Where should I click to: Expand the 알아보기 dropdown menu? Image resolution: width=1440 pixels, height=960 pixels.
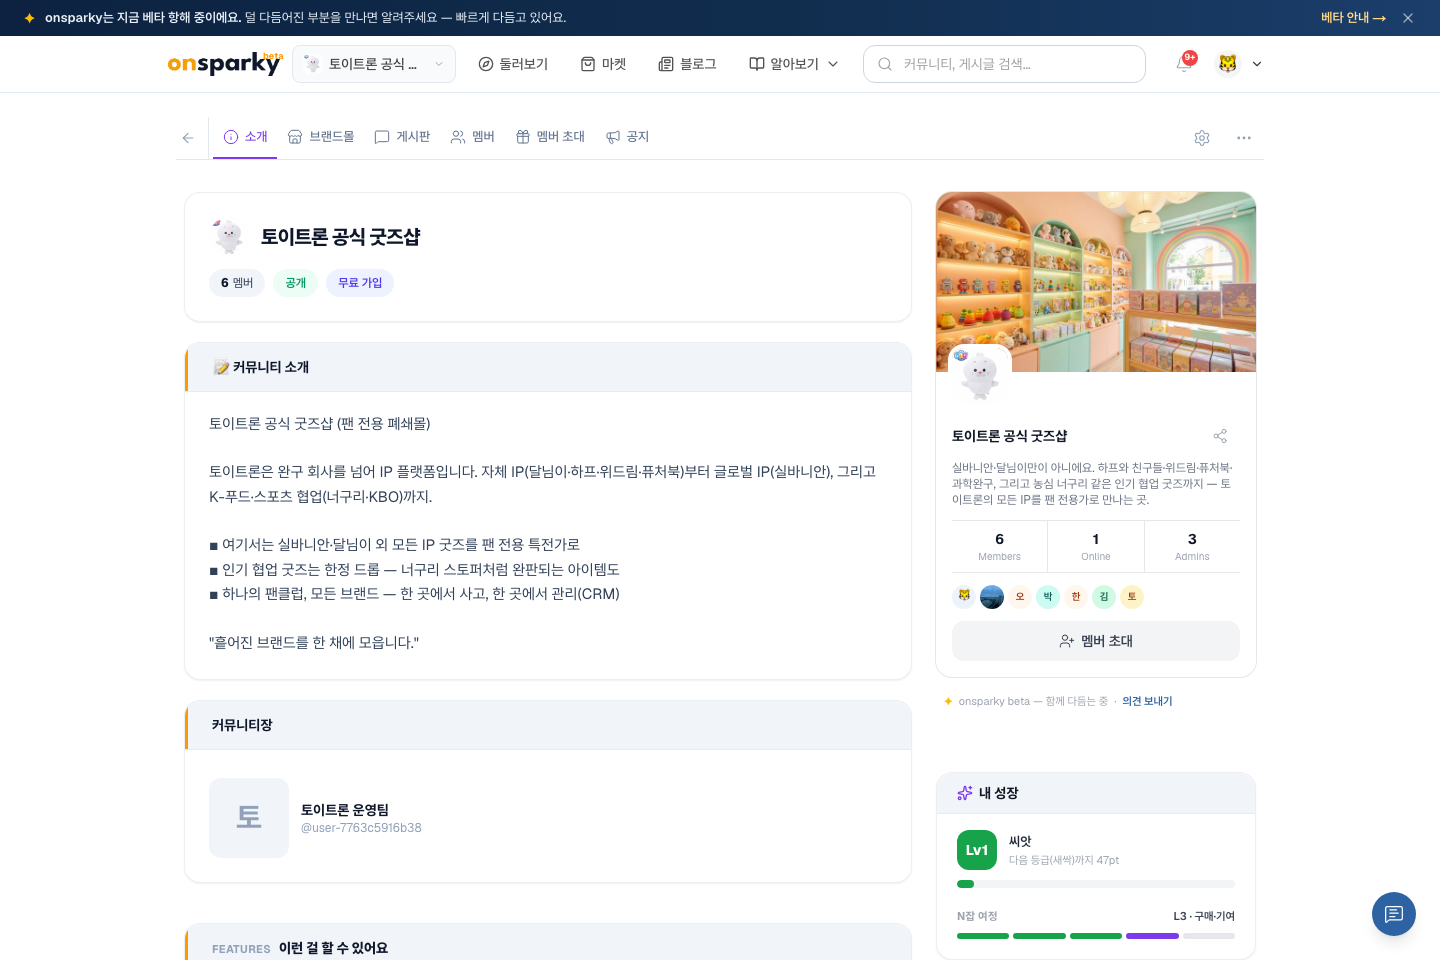[794, 64]
